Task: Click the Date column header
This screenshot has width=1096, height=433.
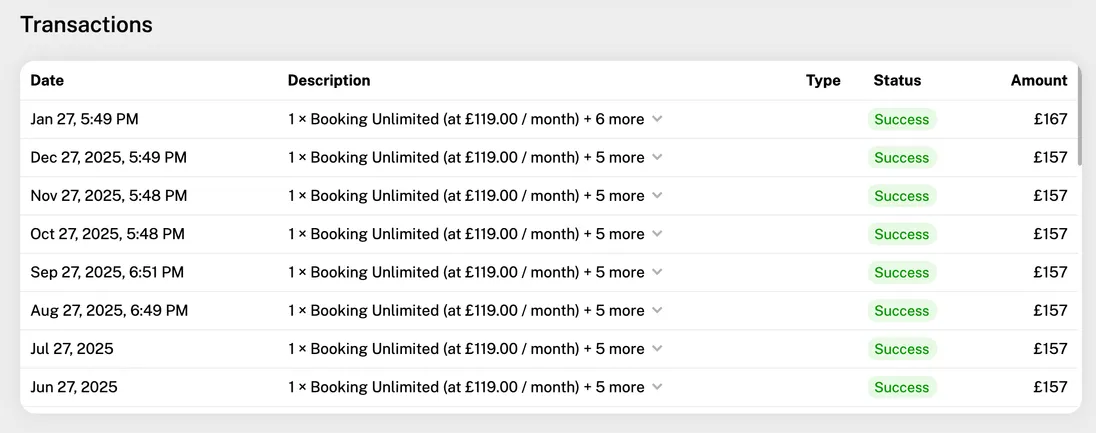Action: (x=47, y=81)
